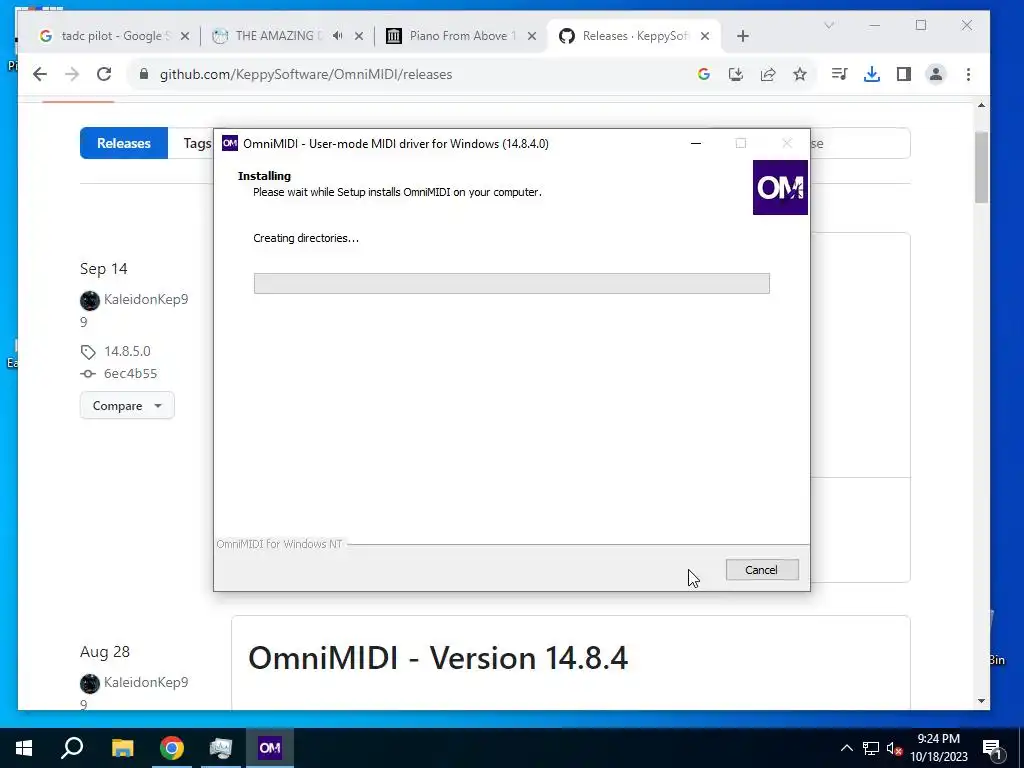The width and height of the screenshot is (1024, 768).
Task: Open the Compare dropdown for 14.8.5.0
Action: click(x=127, y=406)
